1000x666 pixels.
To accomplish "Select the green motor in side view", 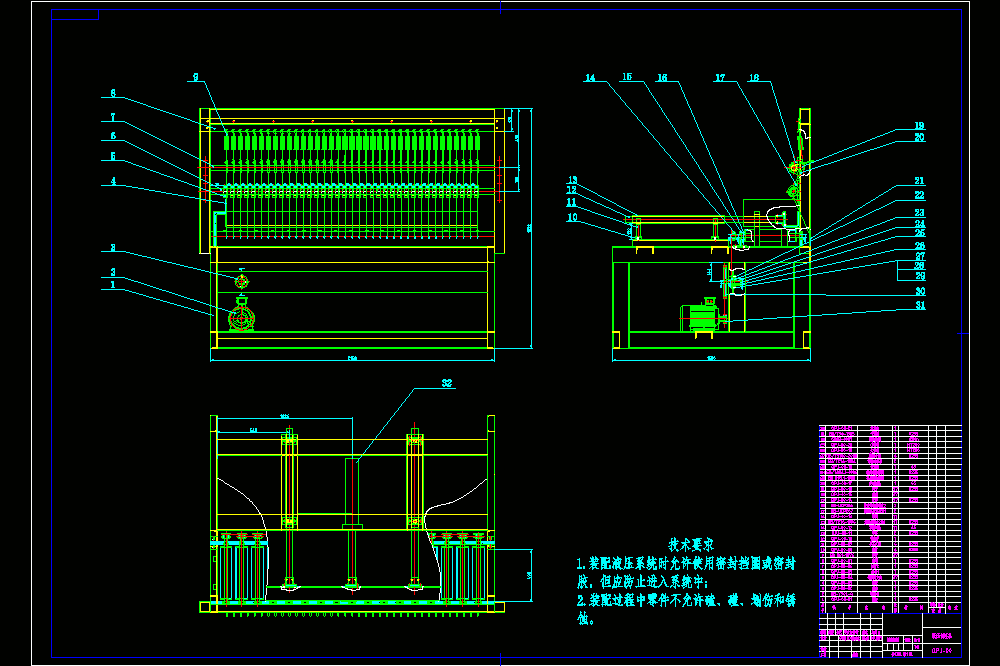I will (x=702, y=316).
